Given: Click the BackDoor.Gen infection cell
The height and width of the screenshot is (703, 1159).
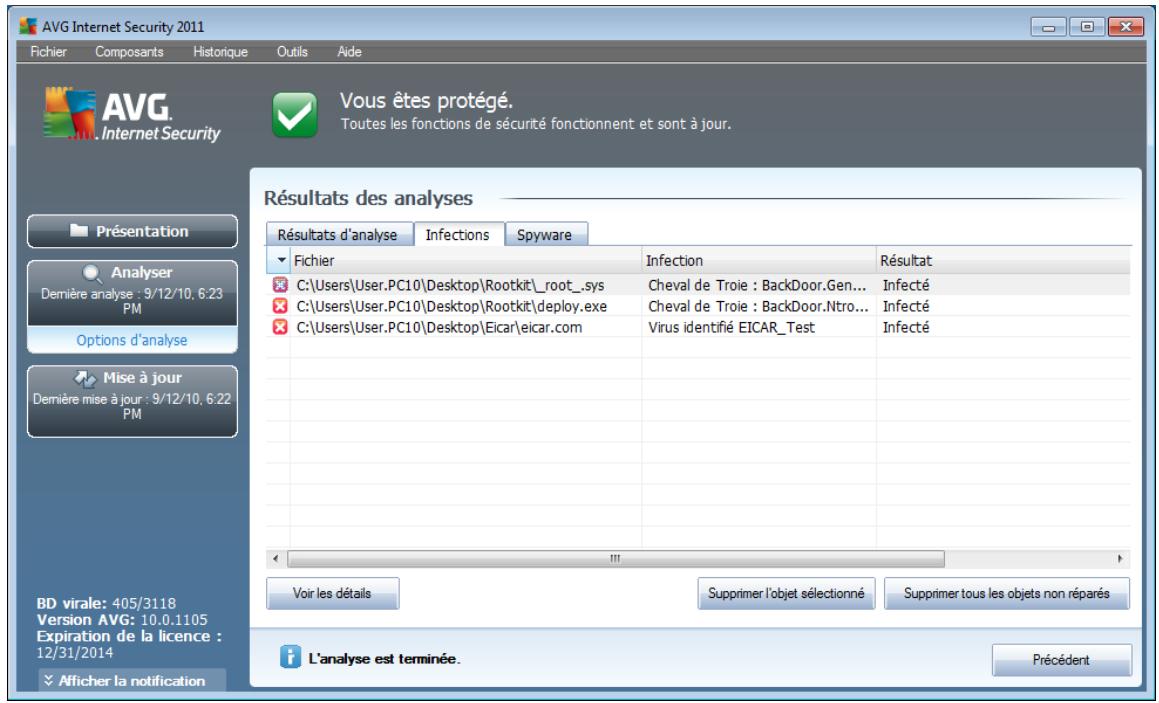Looking at the screenshot, I should click(757, 285).
